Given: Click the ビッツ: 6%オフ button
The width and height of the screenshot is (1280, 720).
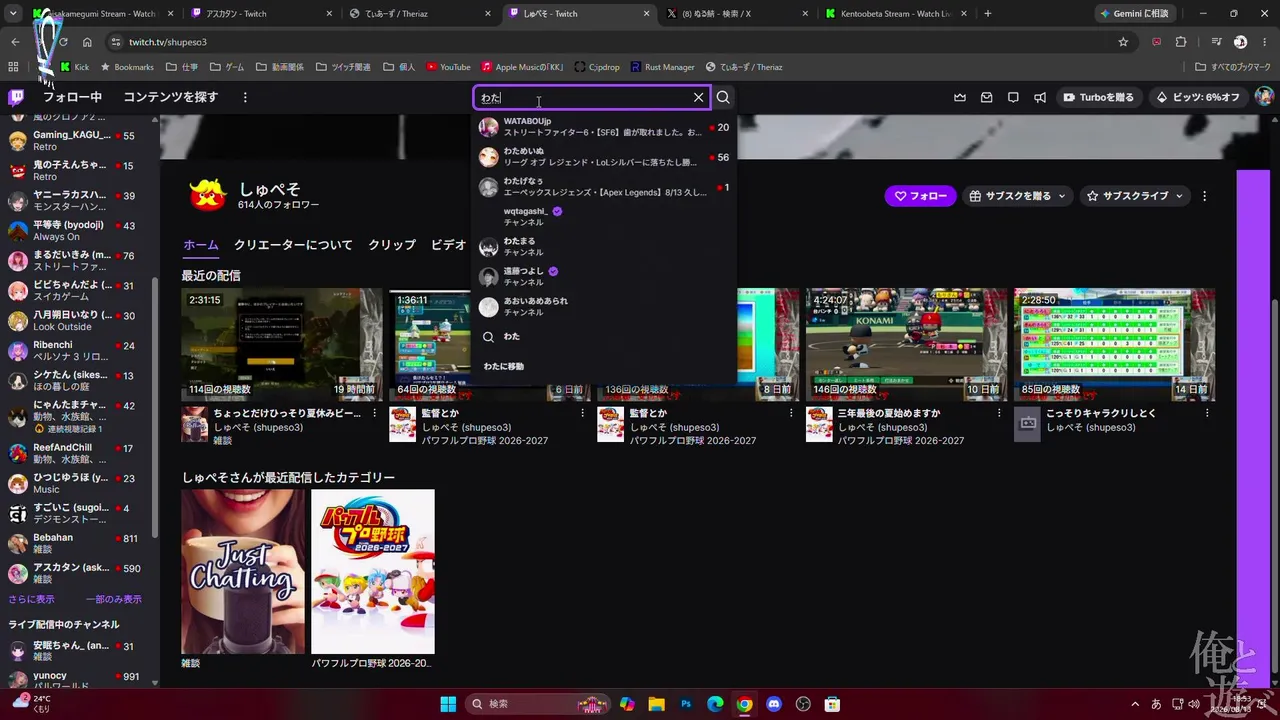Looking at the screenshot, I should click(x=1198, y=97).
